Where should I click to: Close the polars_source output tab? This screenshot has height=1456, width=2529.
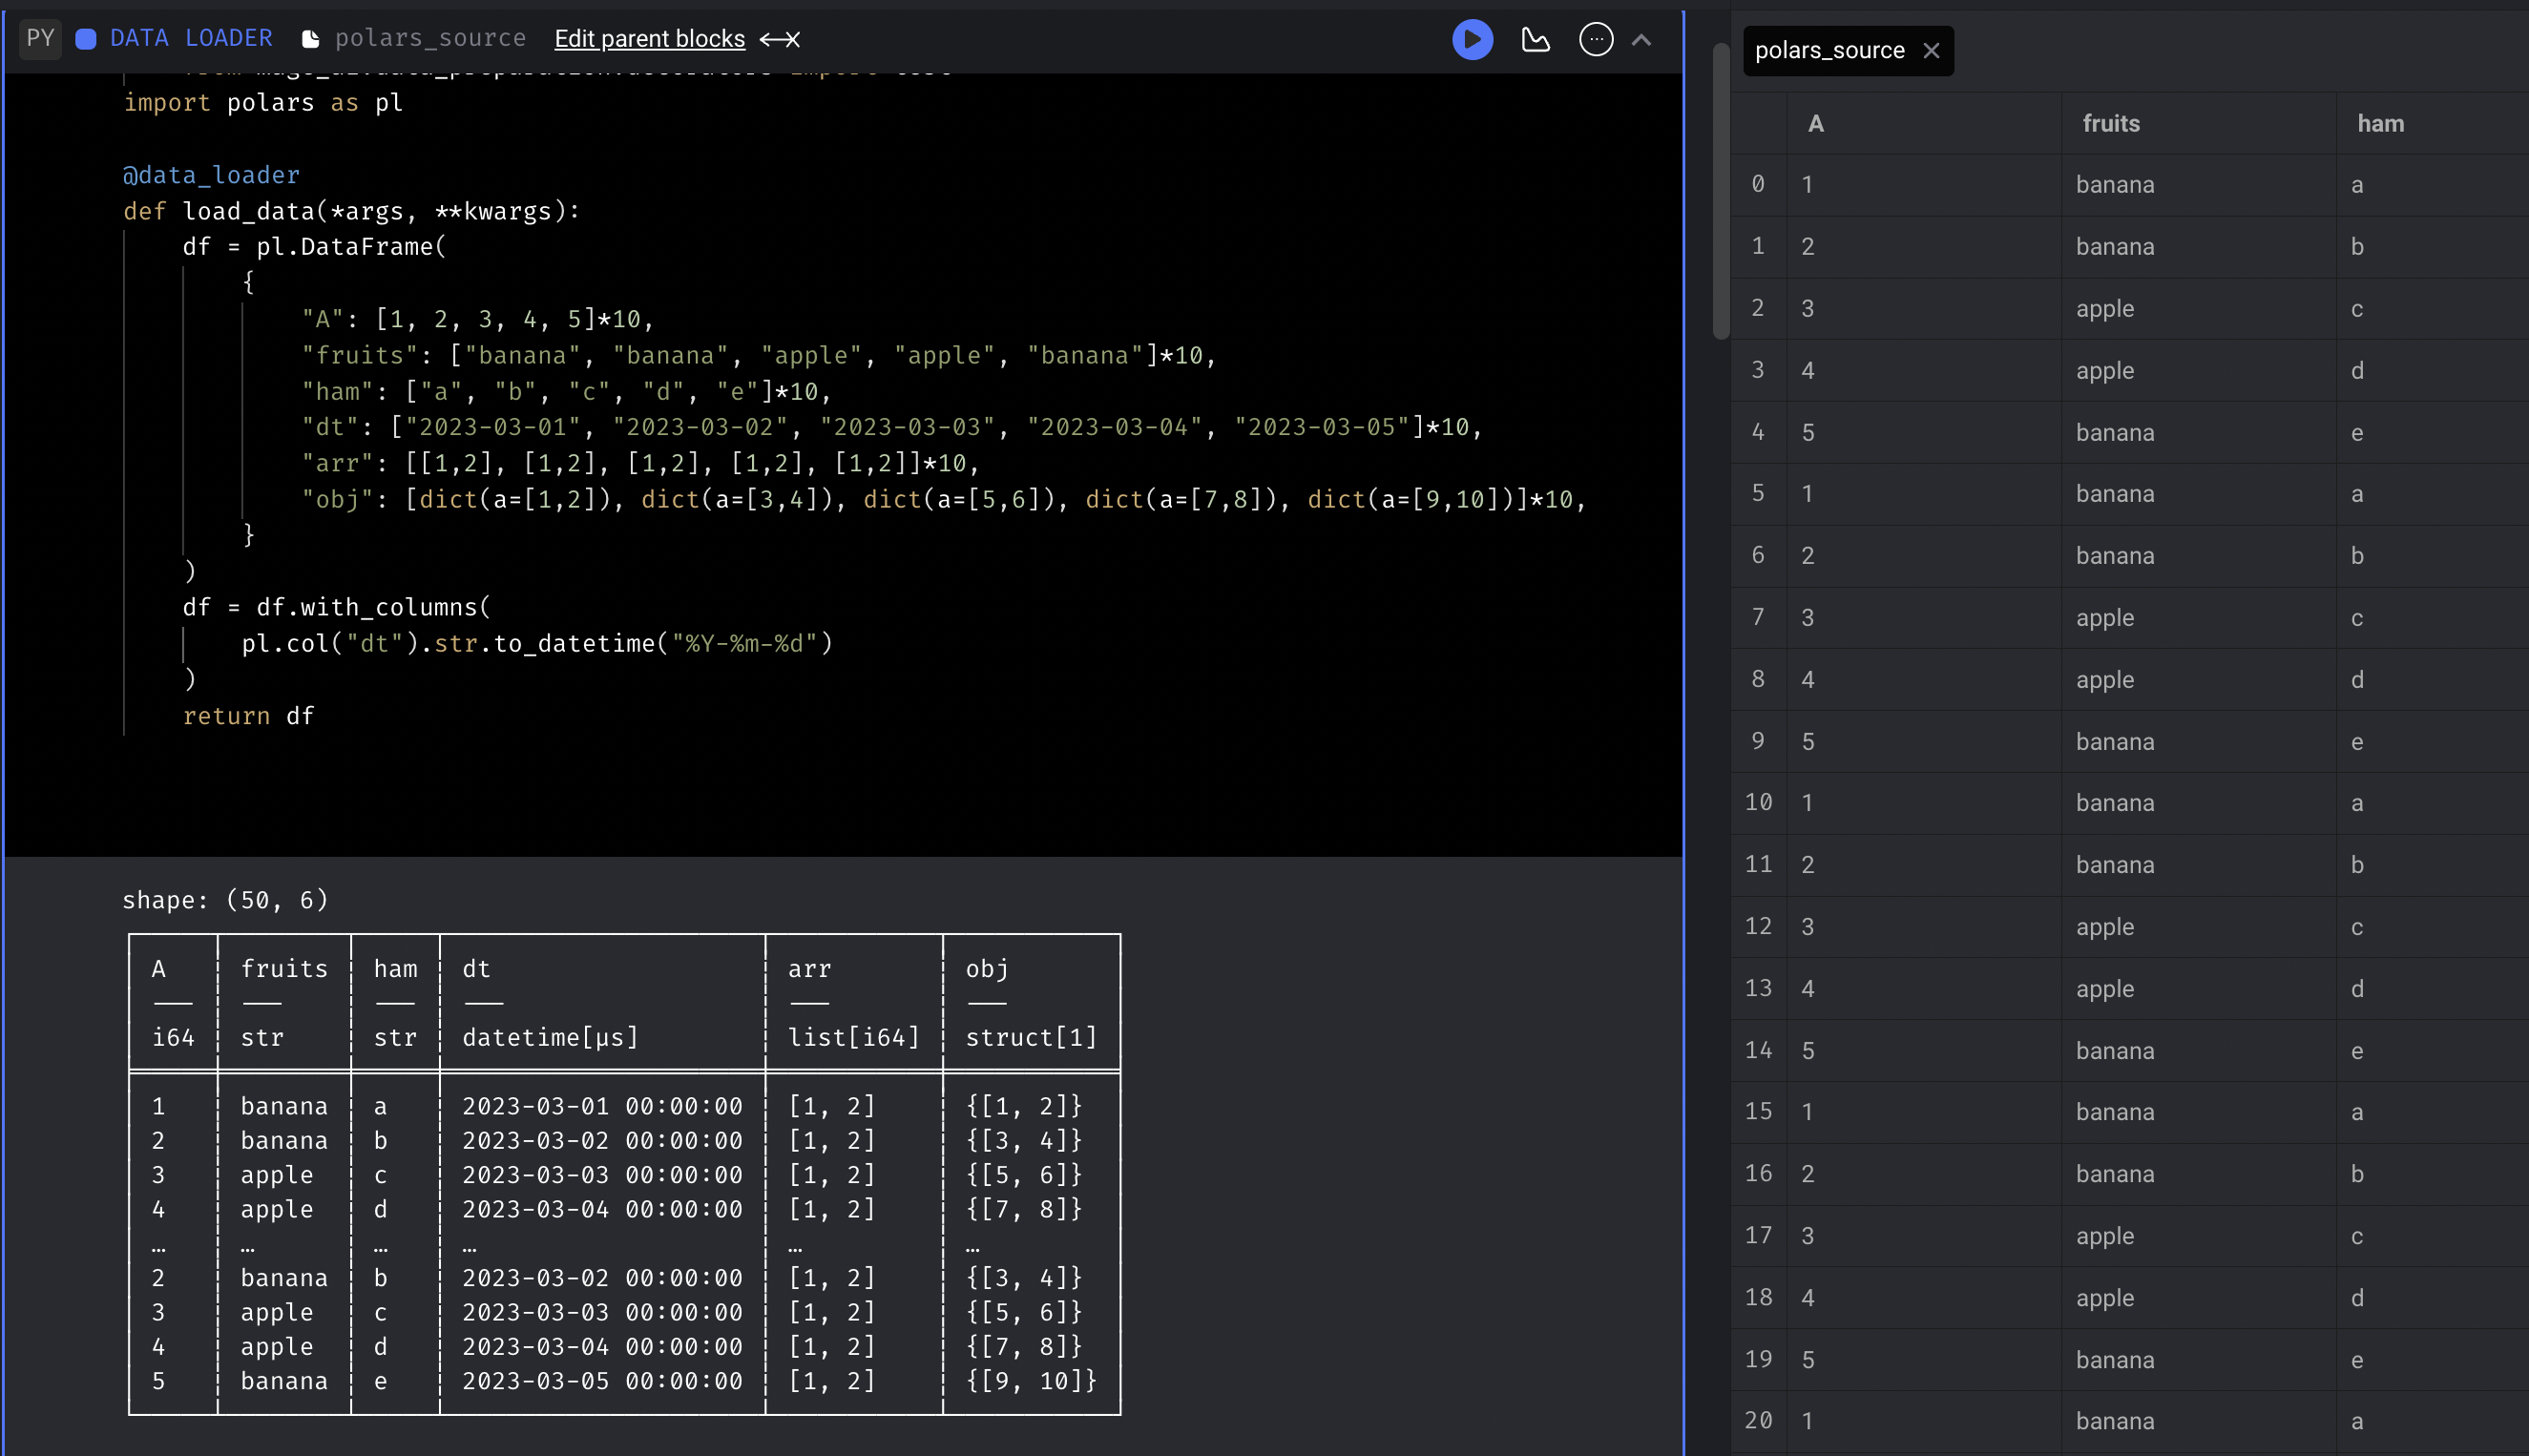point(1931,51)
